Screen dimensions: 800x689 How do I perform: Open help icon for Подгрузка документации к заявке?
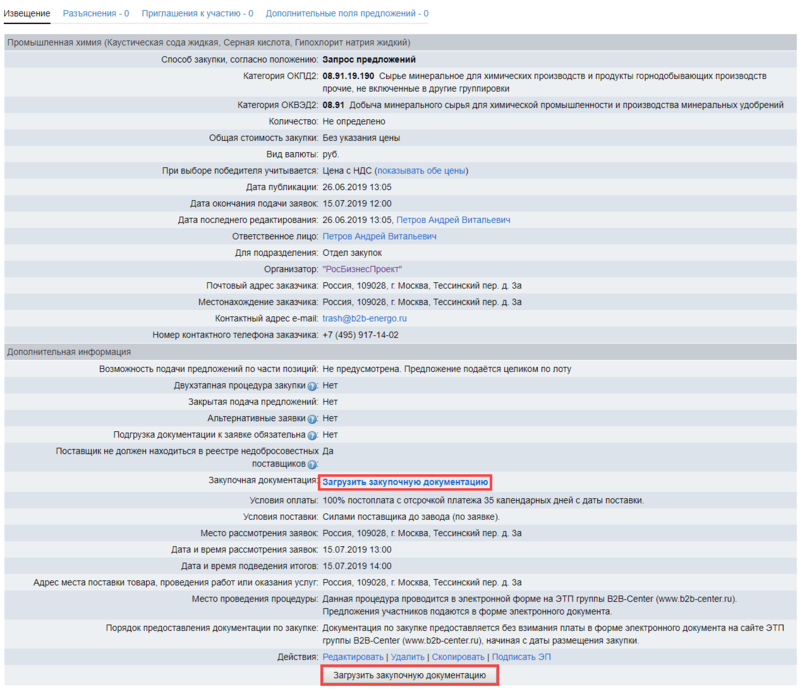[x=312, y=435]
